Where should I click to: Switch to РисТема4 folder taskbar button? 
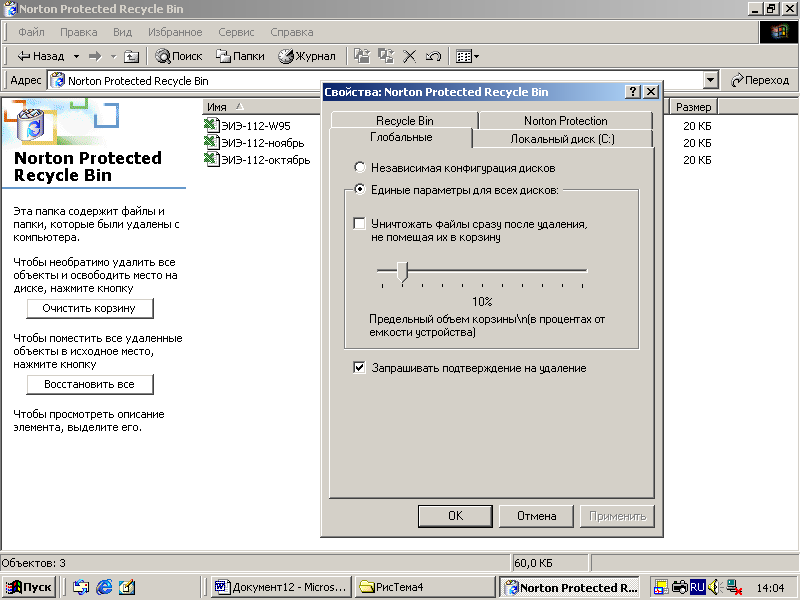tap(424, 587)
